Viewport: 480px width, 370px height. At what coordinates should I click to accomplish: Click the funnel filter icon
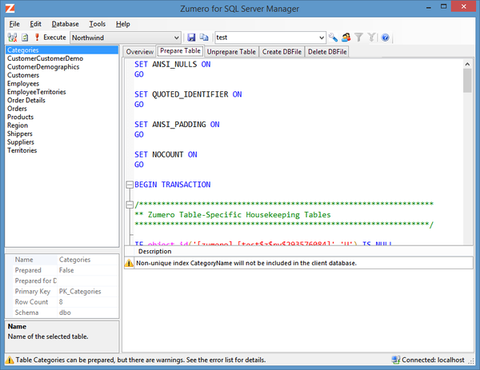(x=359, y=37)
